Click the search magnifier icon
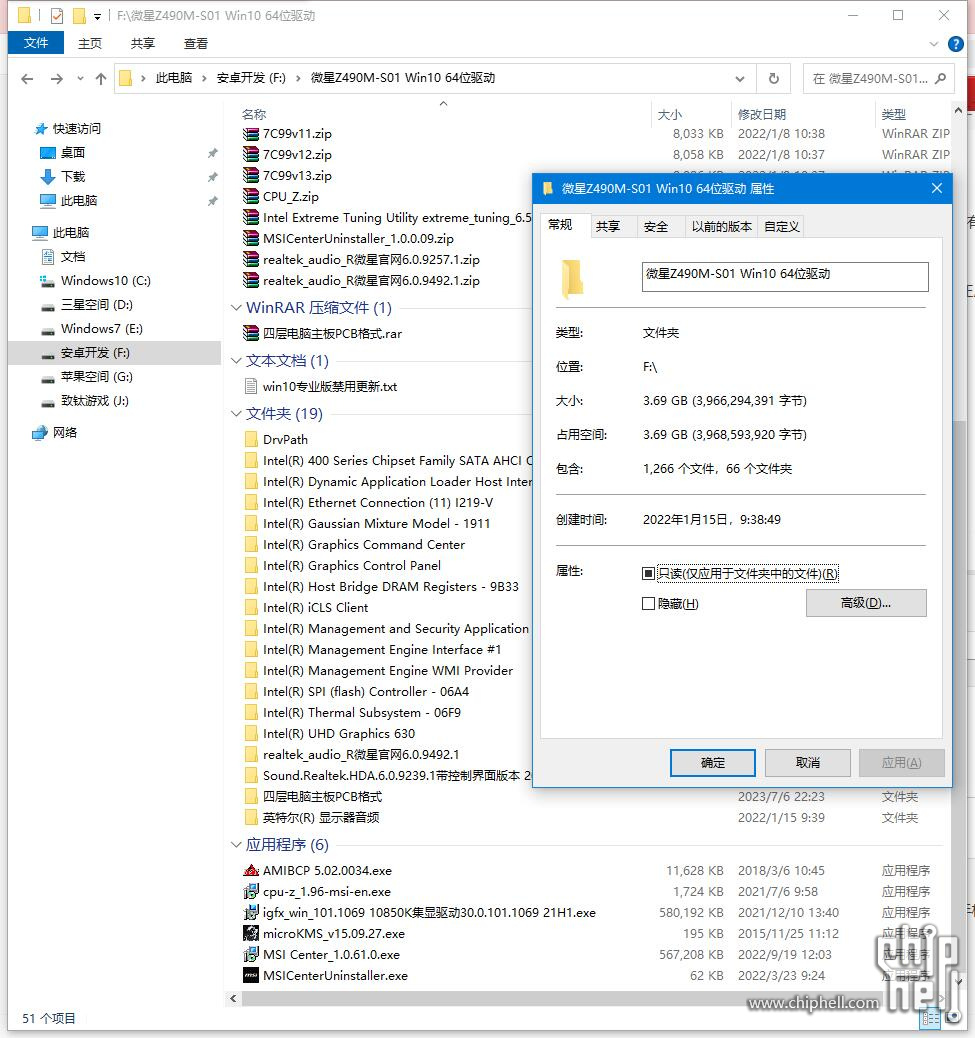The height and width of the screenshot is (1038, 975). (x=941, y=79)
